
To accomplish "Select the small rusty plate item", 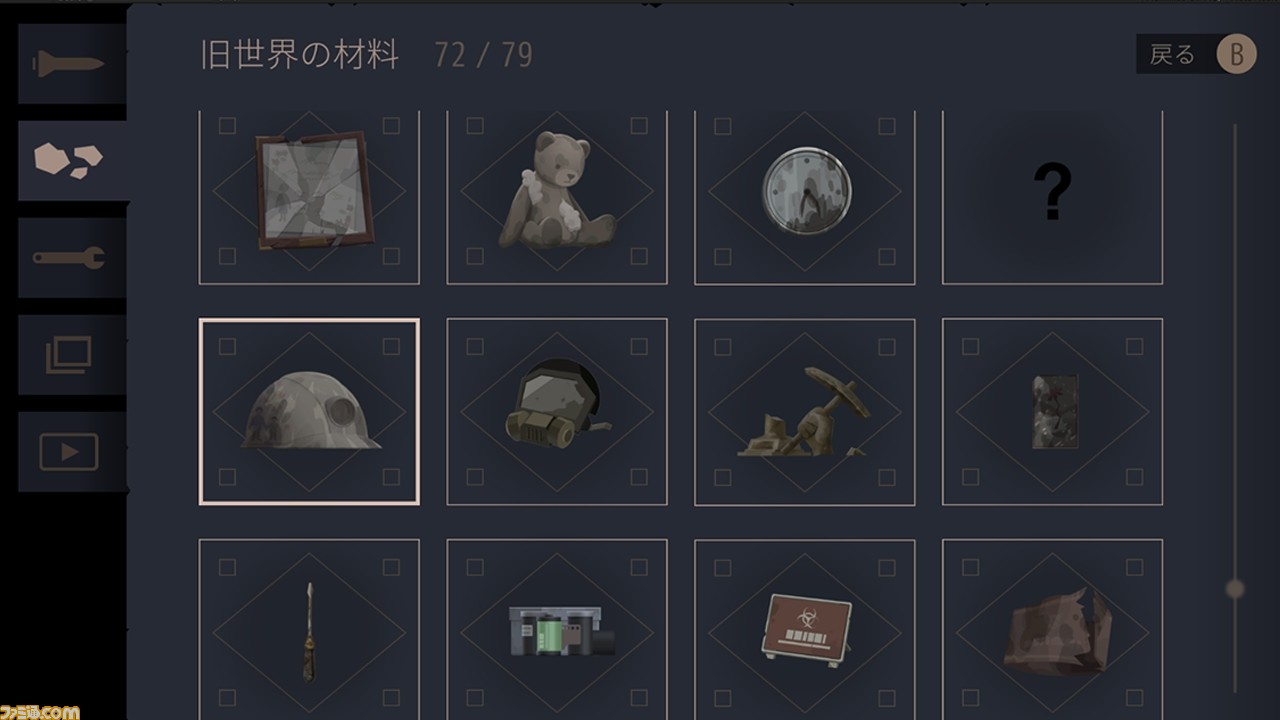I will point(1053,412).
